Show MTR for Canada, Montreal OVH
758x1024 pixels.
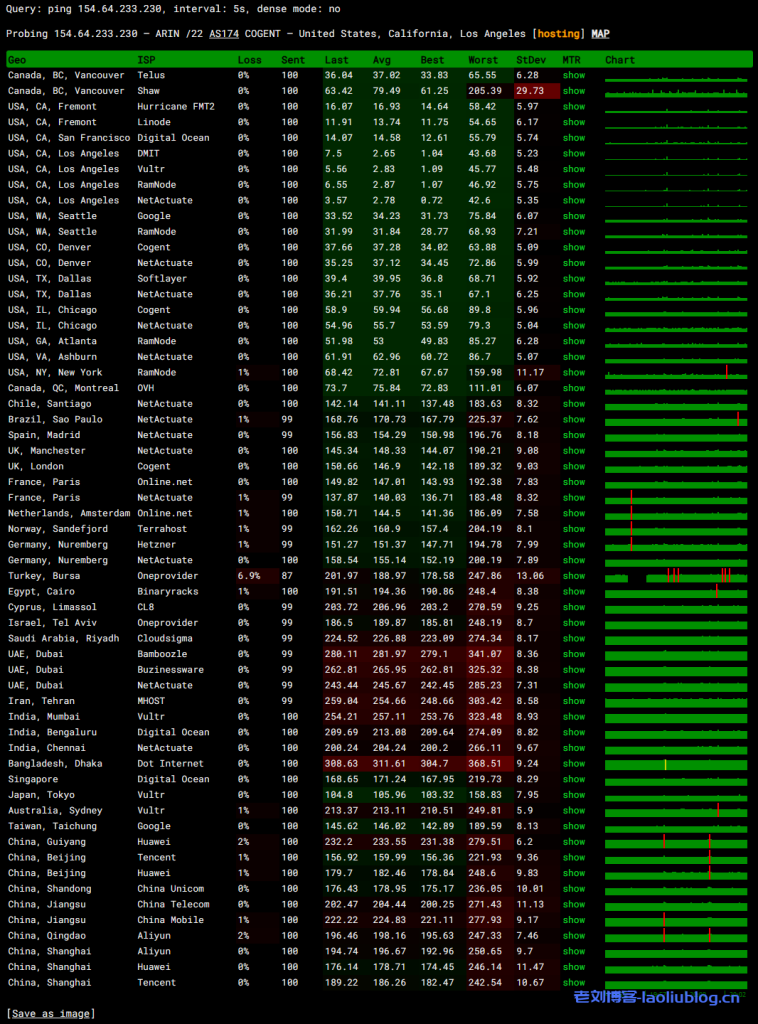tap(573, 388)
